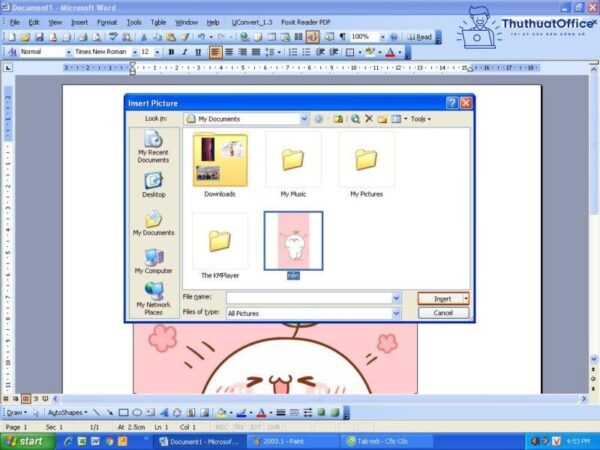This screenshot has width=600, height=450.
Task: Toggle the highlighted Document Map button
Action: point(313,37)
